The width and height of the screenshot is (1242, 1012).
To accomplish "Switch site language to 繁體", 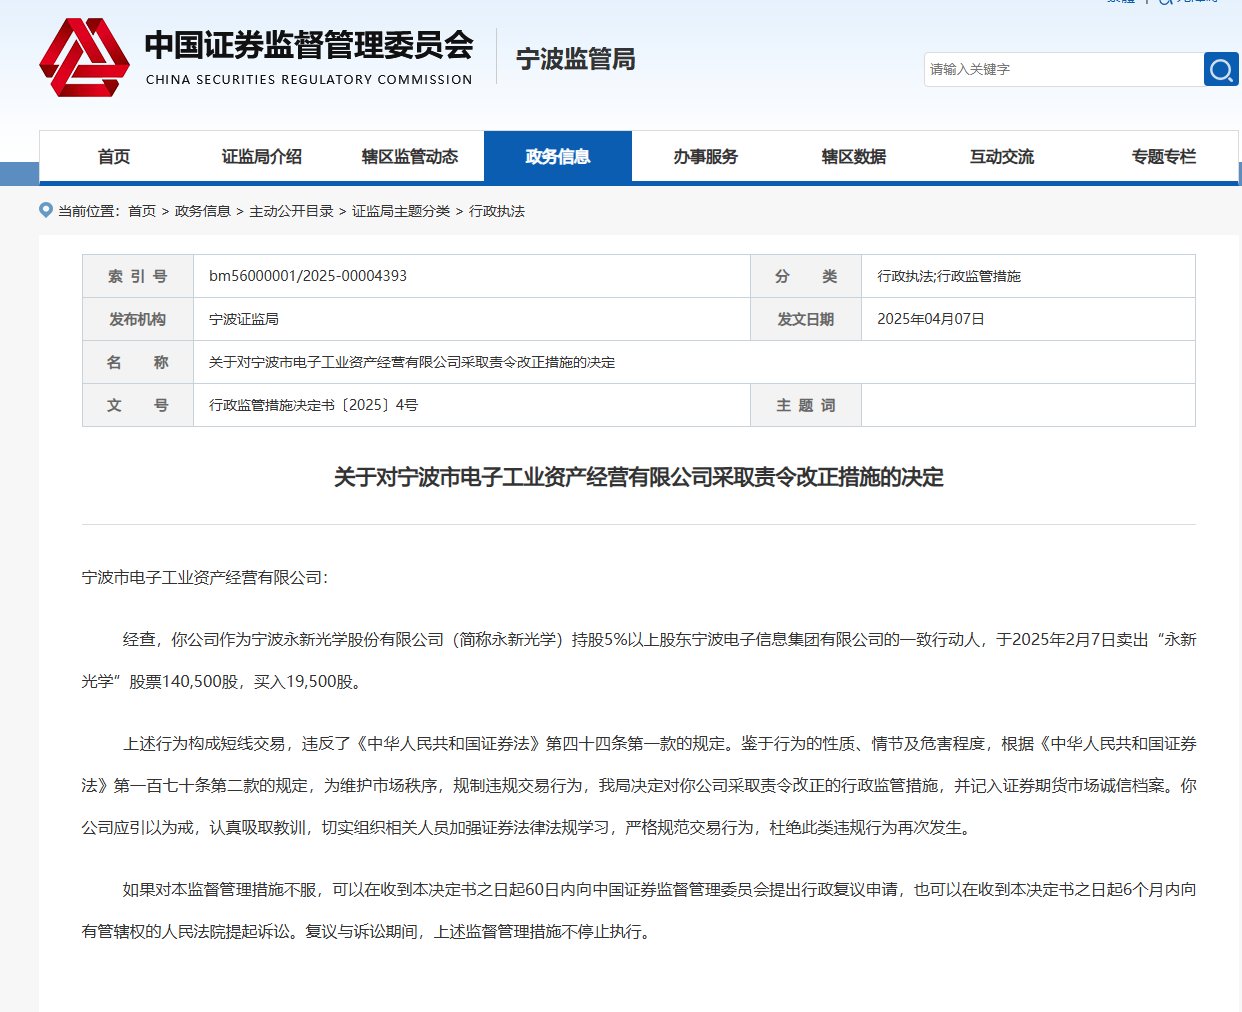I will (x=1121, y=4).
